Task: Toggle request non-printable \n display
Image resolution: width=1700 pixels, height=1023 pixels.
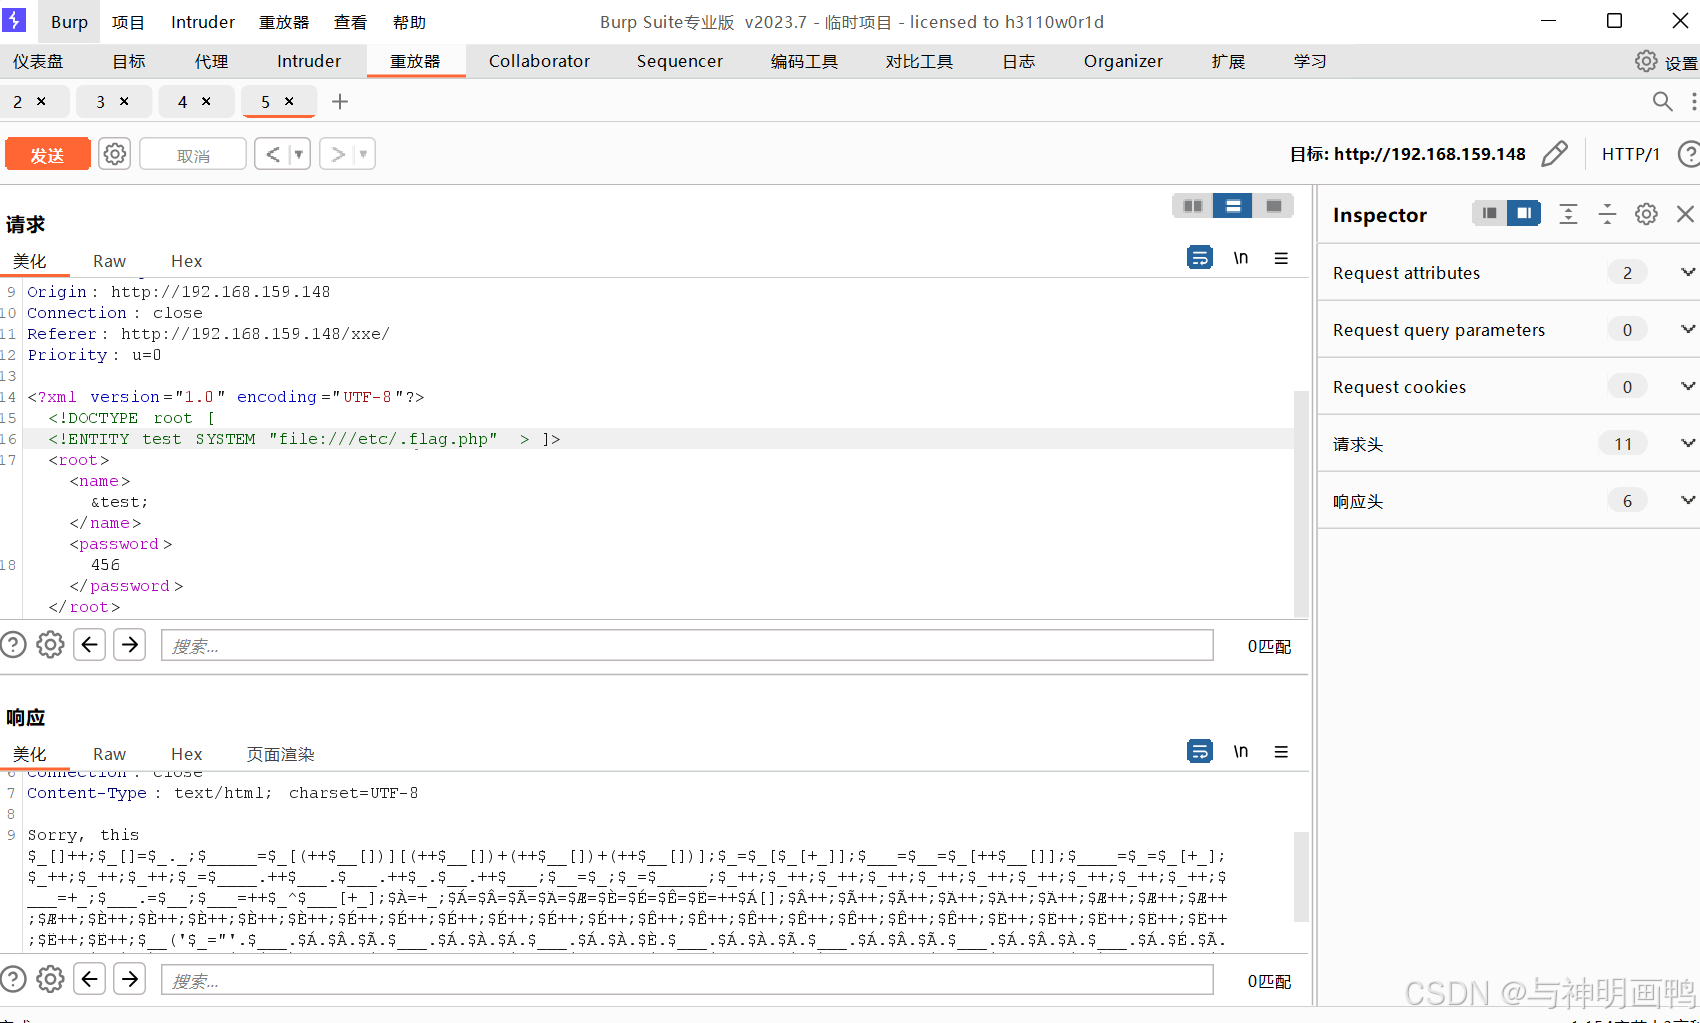Action: 1240,258
